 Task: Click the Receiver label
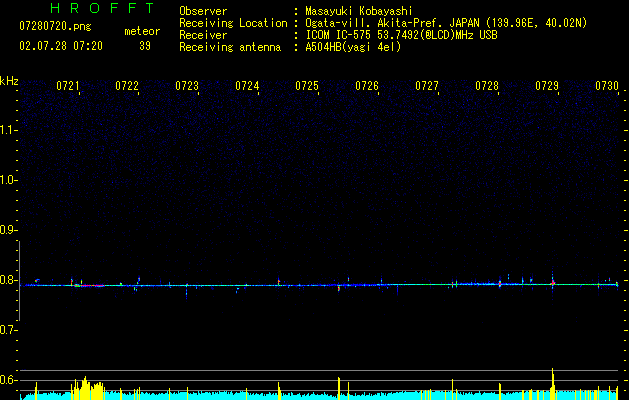203,35
